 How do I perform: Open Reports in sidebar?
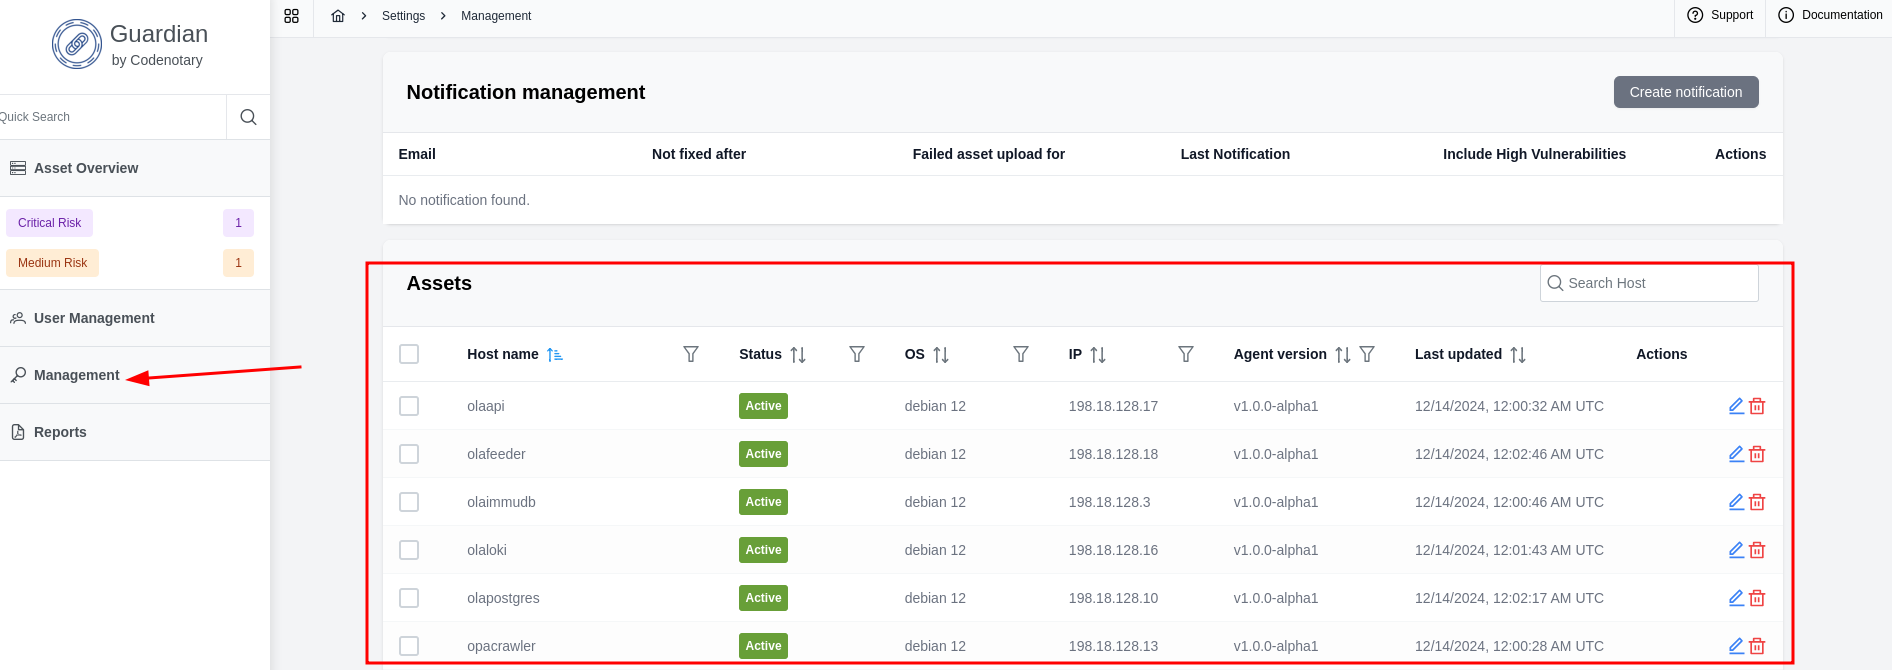pos(135,432)
